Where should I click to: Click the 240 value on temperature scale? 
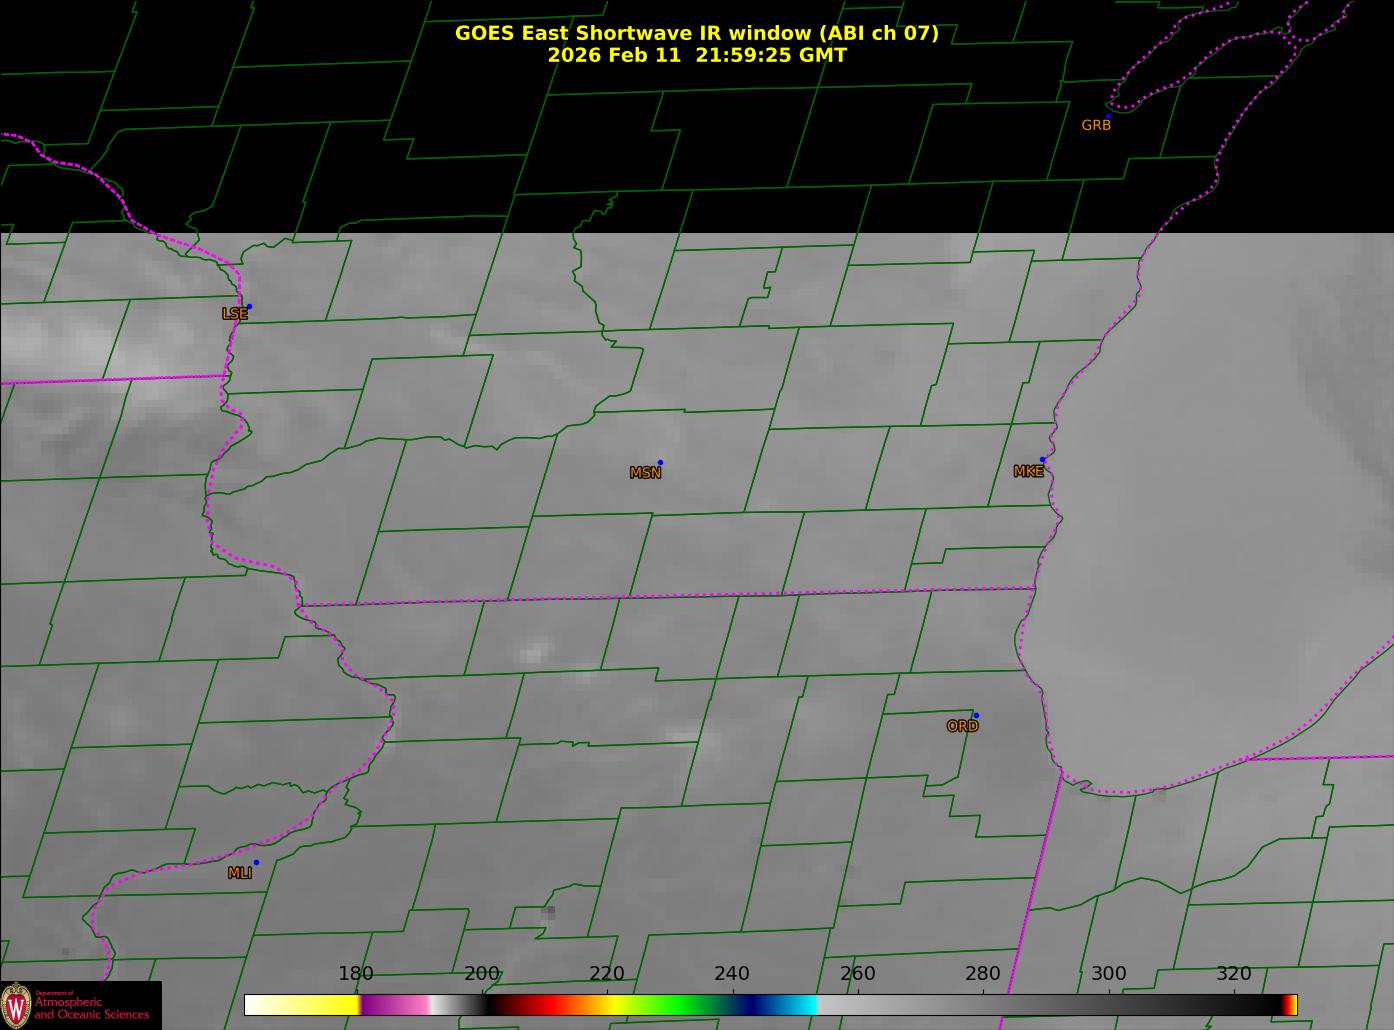pyautogui.click(x=732, y=974)
